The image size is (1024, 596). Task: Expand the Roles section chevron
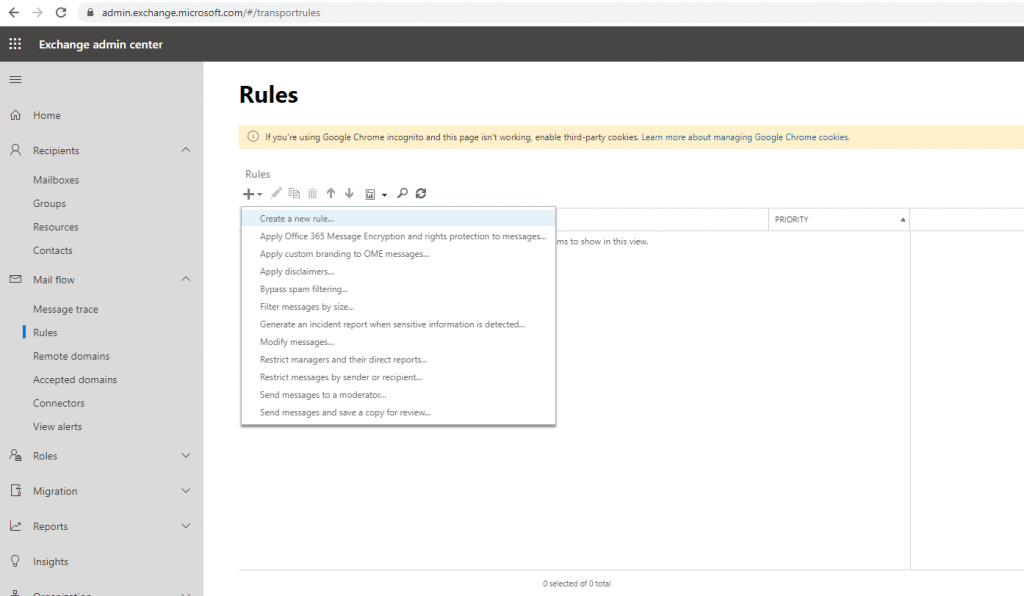click(186, 456)
